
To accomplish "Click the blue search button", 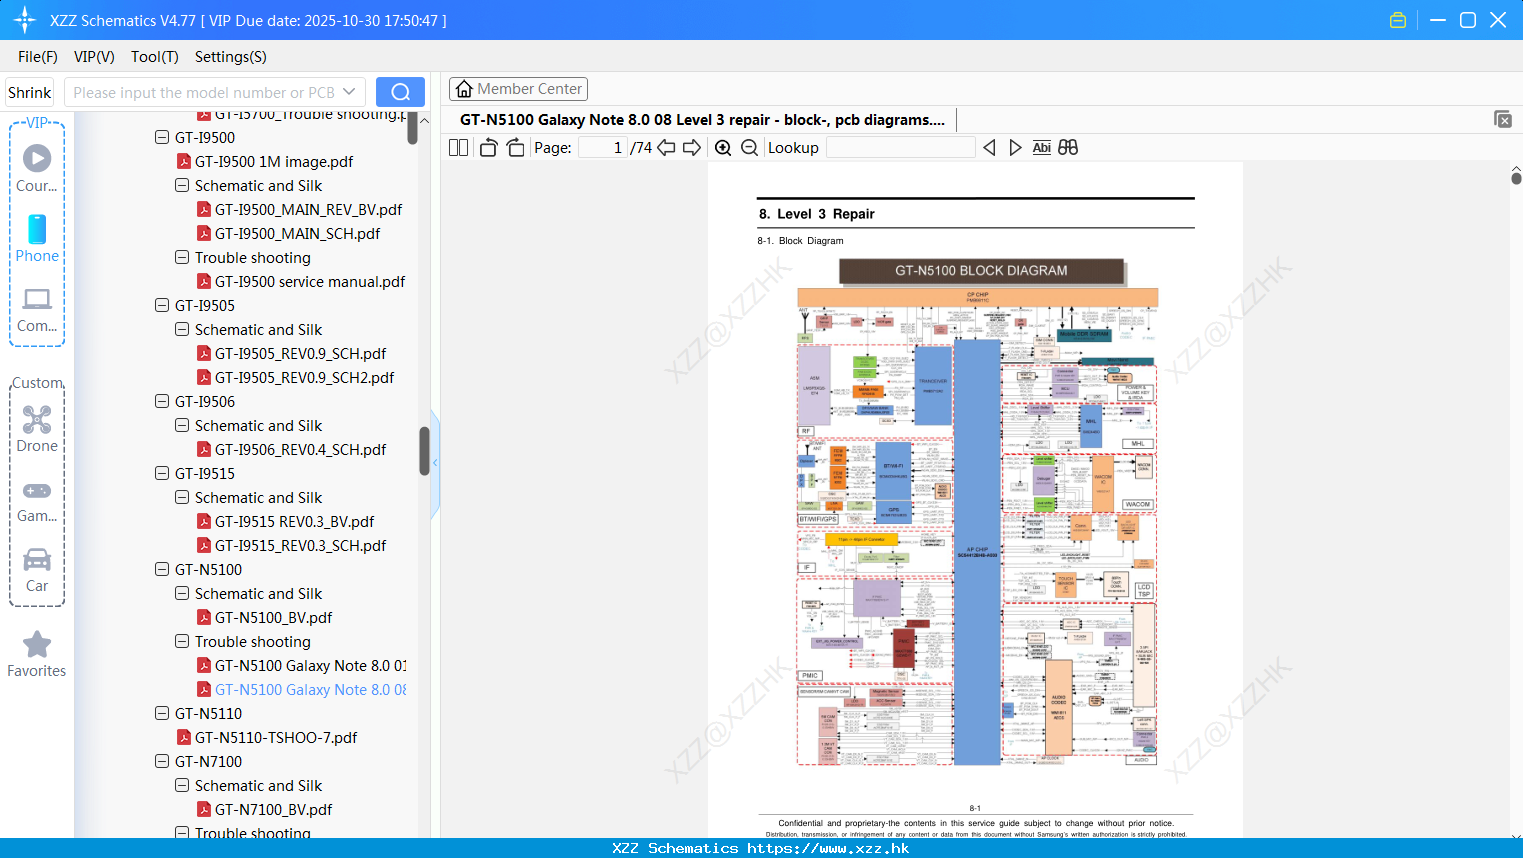I will [400, 92].
